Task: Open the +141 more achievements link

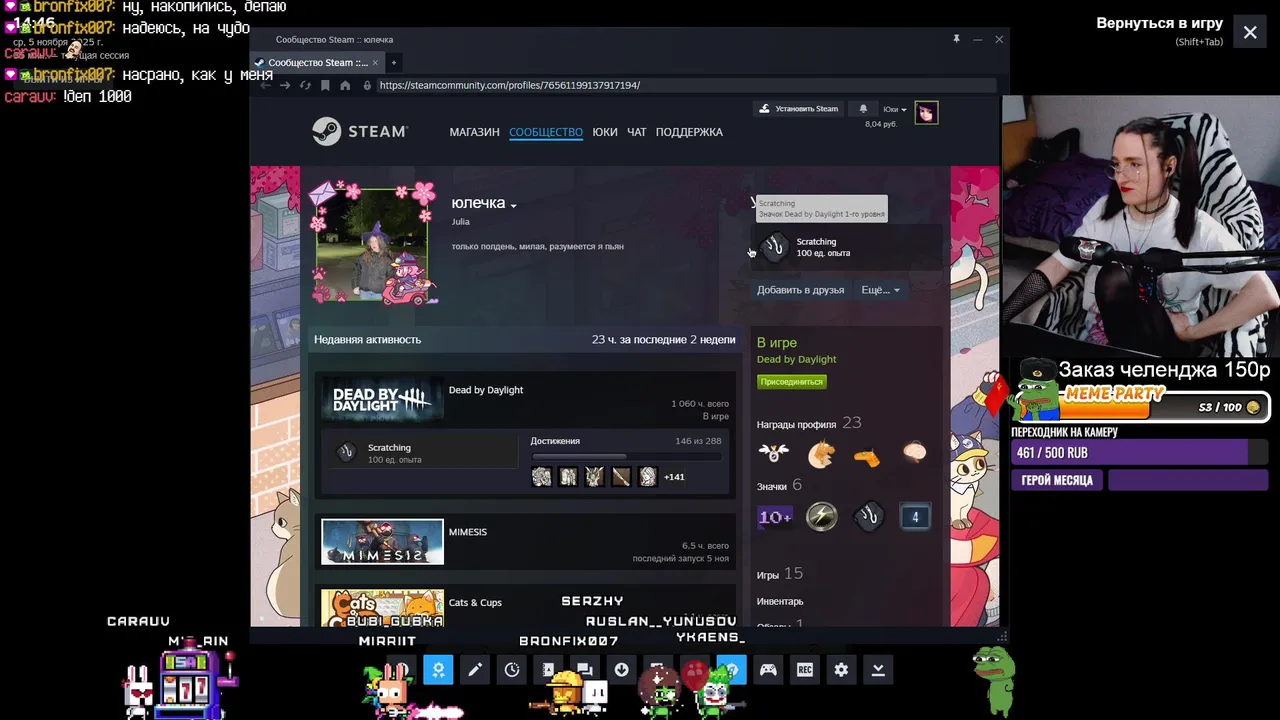Action: click(x=674, y=477)
